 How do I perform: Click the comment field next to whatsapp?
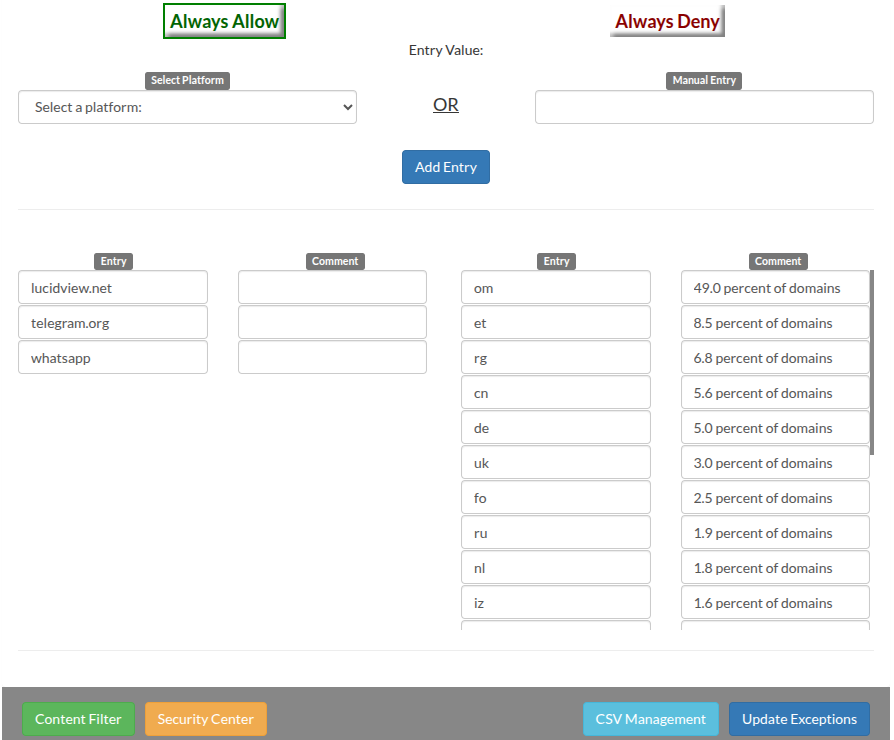coord(332,358)
